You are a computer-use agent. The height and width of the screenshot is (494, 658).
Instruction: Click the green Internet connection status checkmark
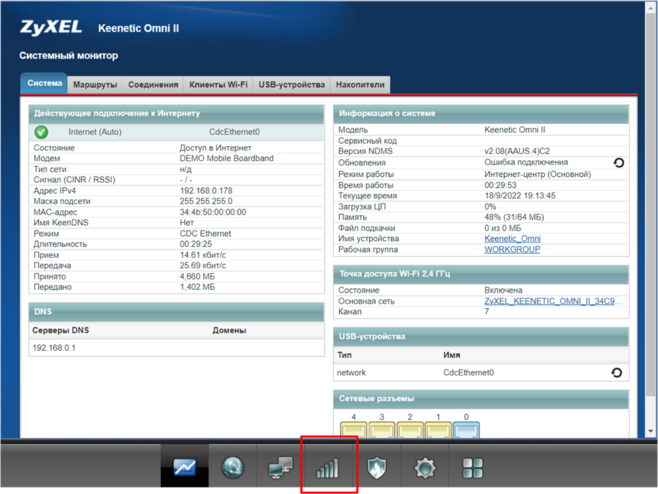pos(41,132)
